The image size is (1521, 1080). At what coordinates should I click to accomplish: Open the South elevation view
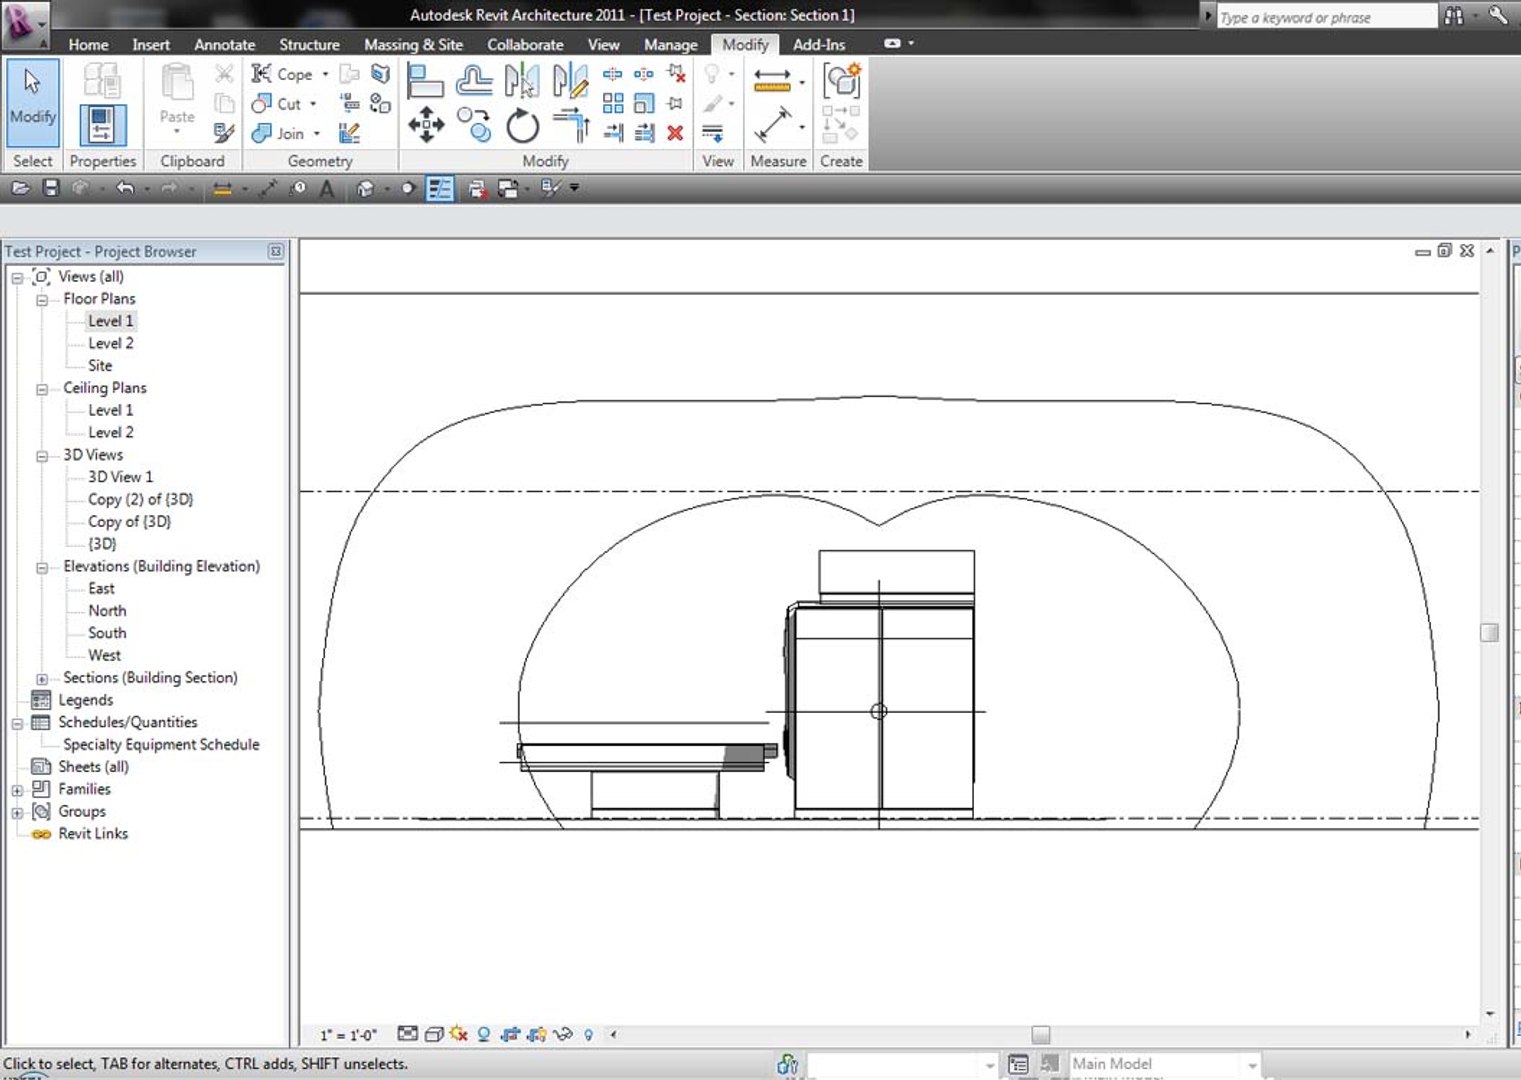[x=107, y=633]
